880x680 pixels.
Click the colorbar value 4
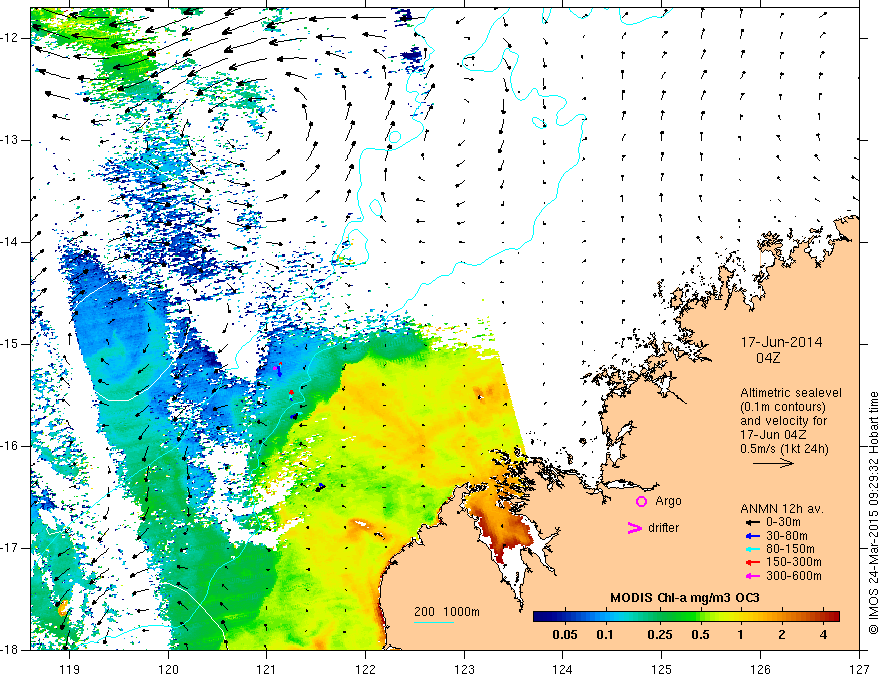(823, 635)
